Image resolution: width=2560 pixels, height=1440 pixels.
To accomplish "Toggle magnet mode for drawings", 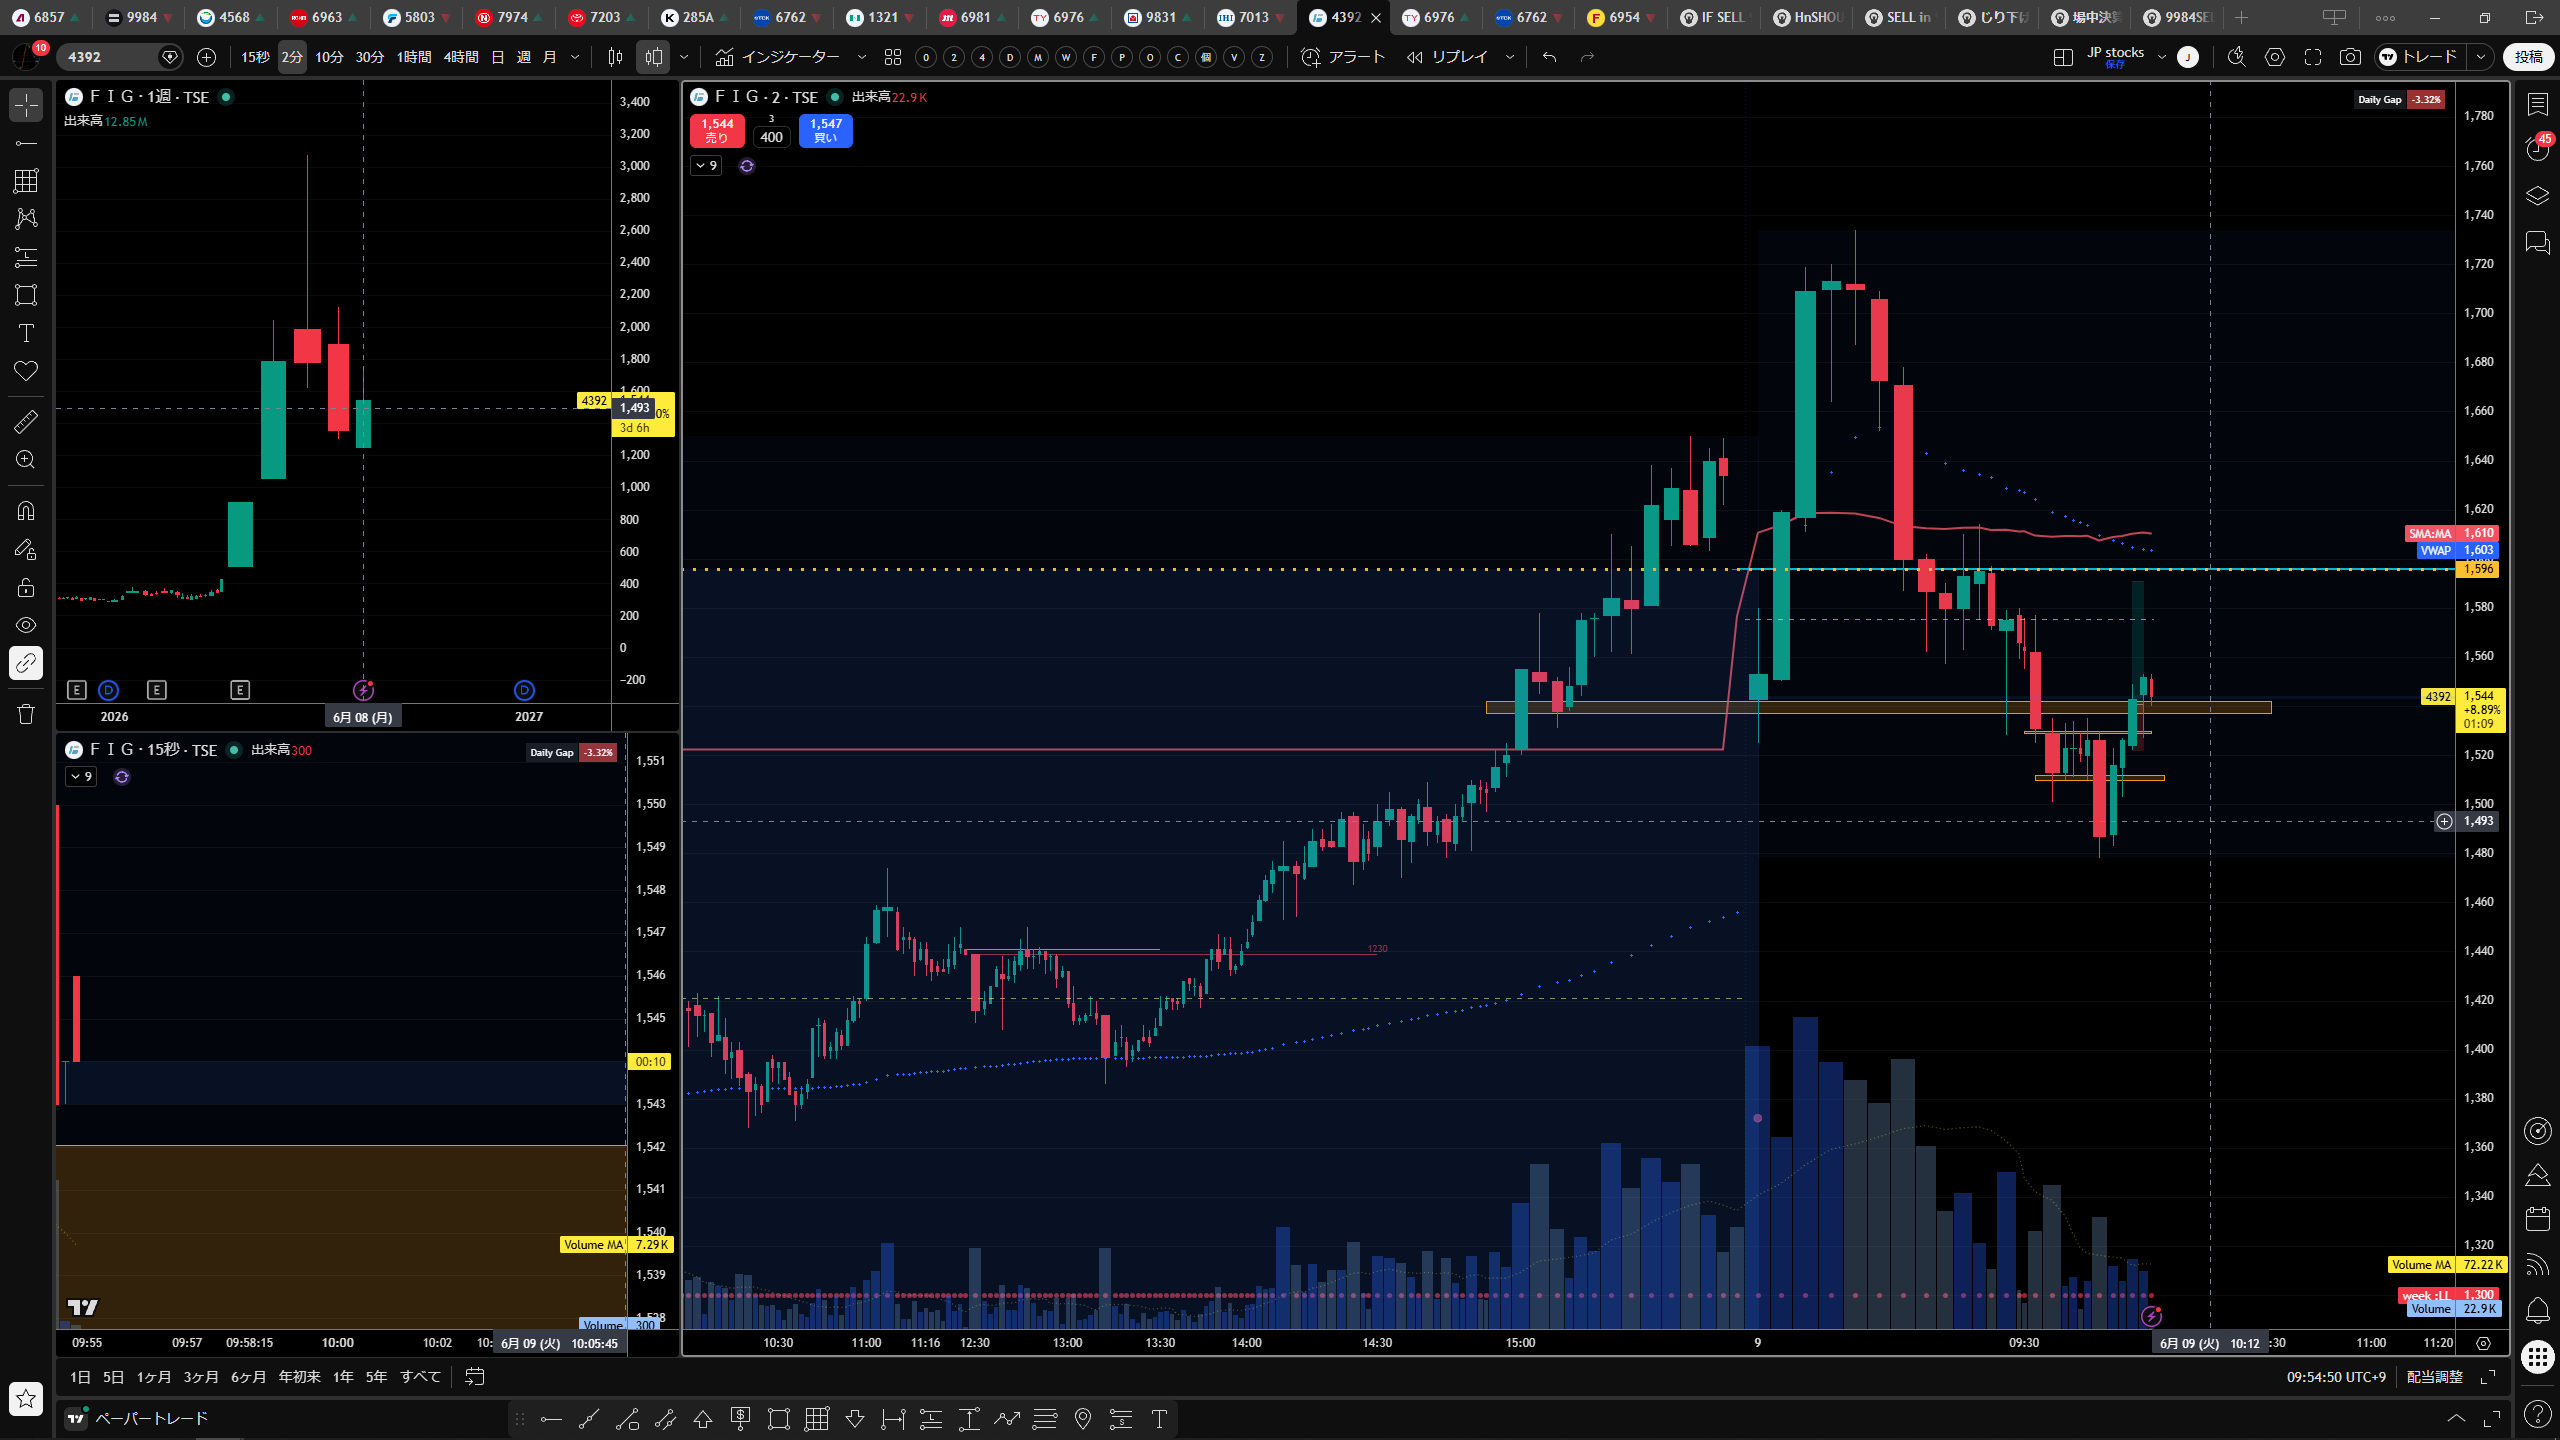I will (26, 511).
